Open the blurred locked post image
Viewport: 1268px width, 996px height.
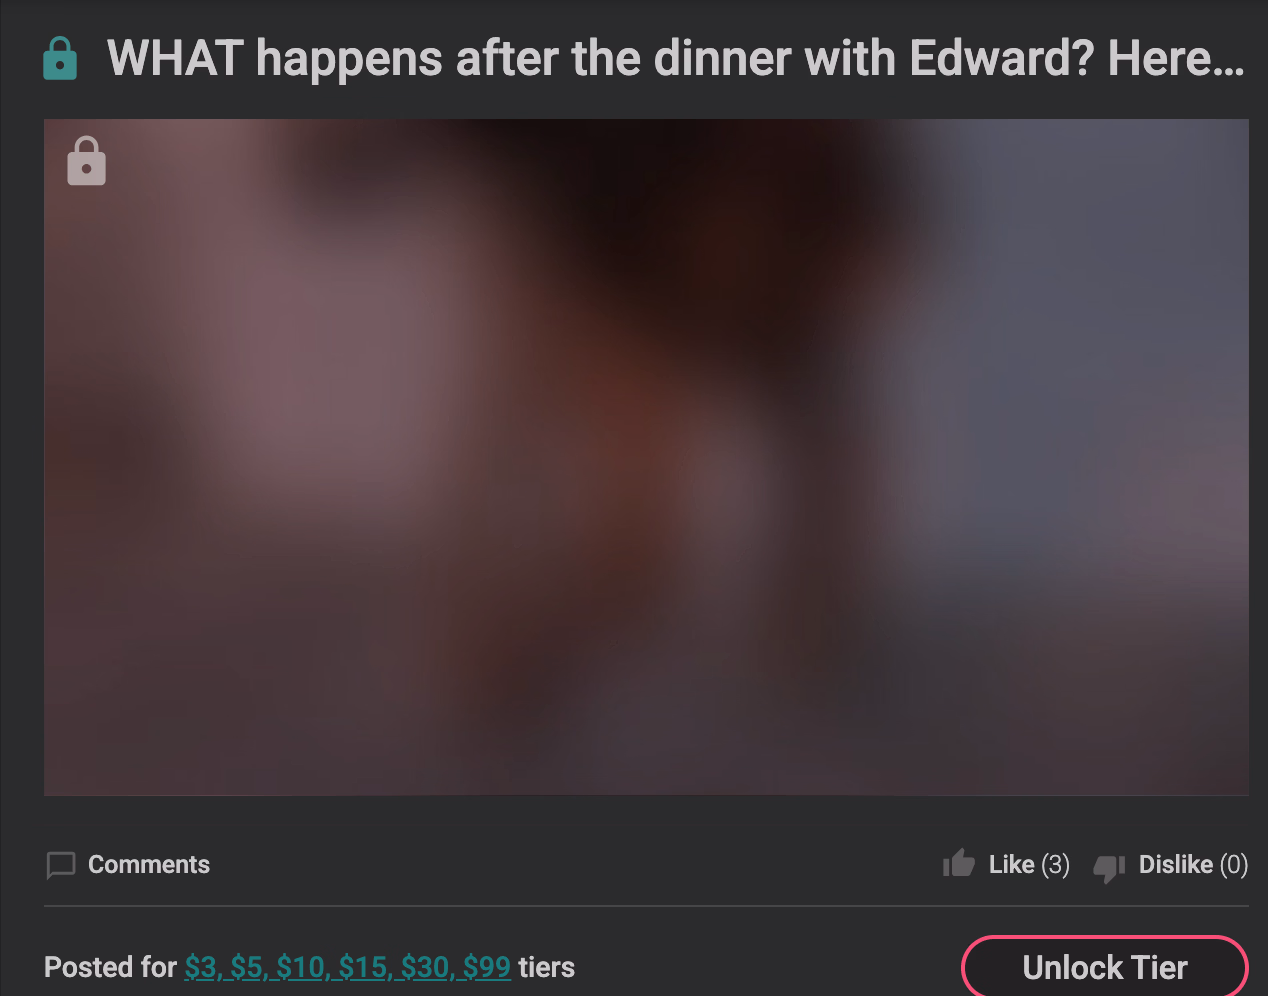pos(646,457)
